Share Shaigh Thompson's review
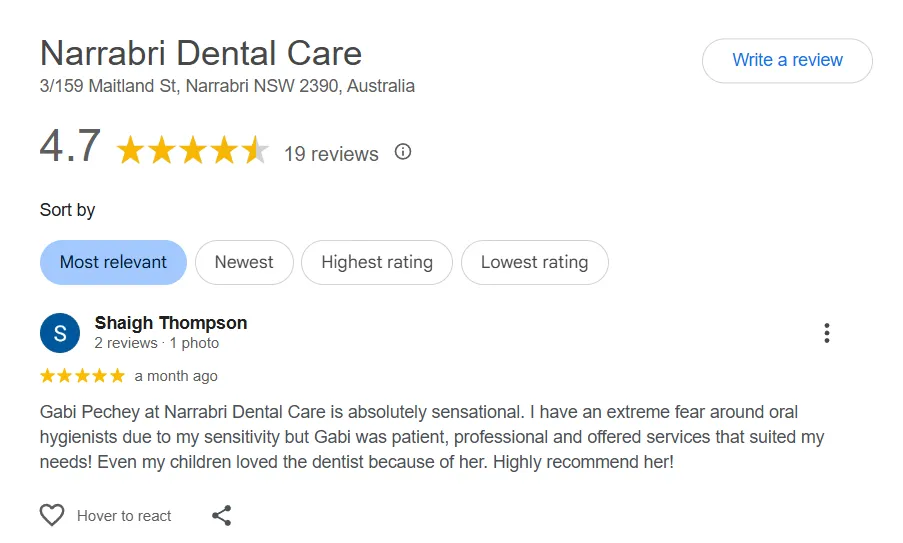903x543 pixels. point(222,515)
